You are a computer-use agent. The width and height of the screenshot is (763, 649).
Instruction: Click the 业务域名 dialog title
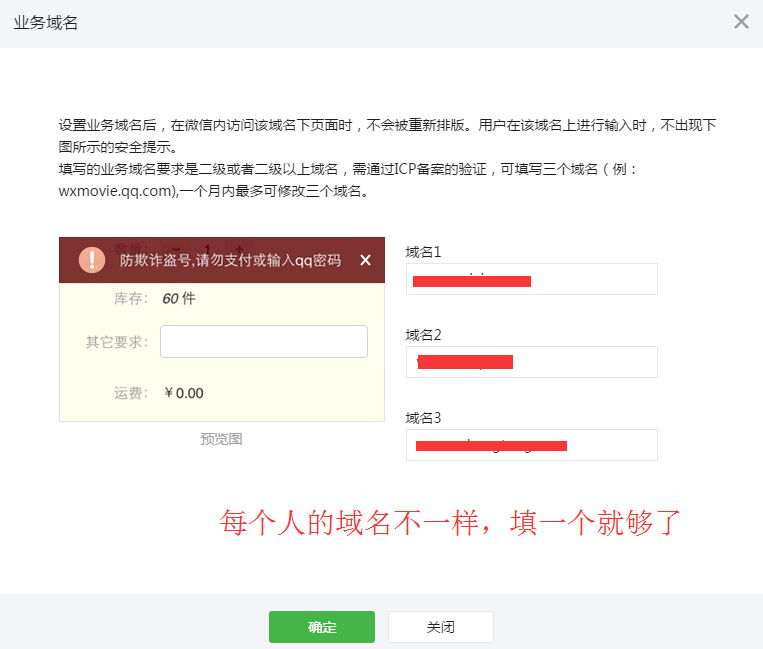[46, 23]
